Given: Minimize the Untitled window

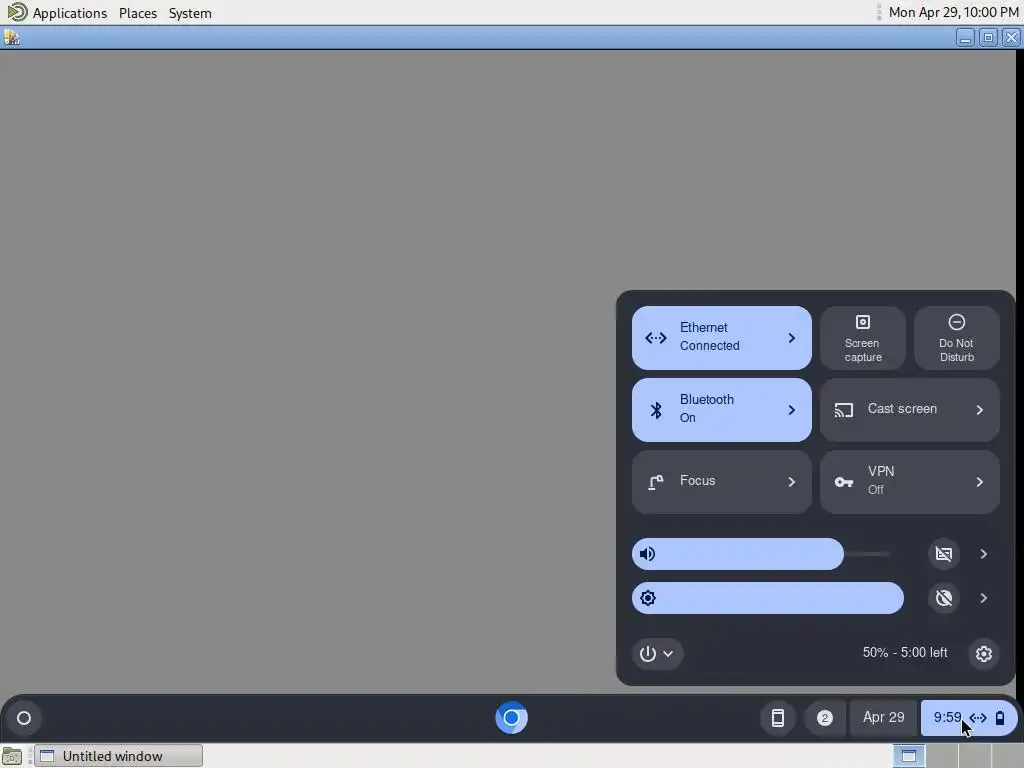Looking at the screenshot, I should click(x=965, y=38).
